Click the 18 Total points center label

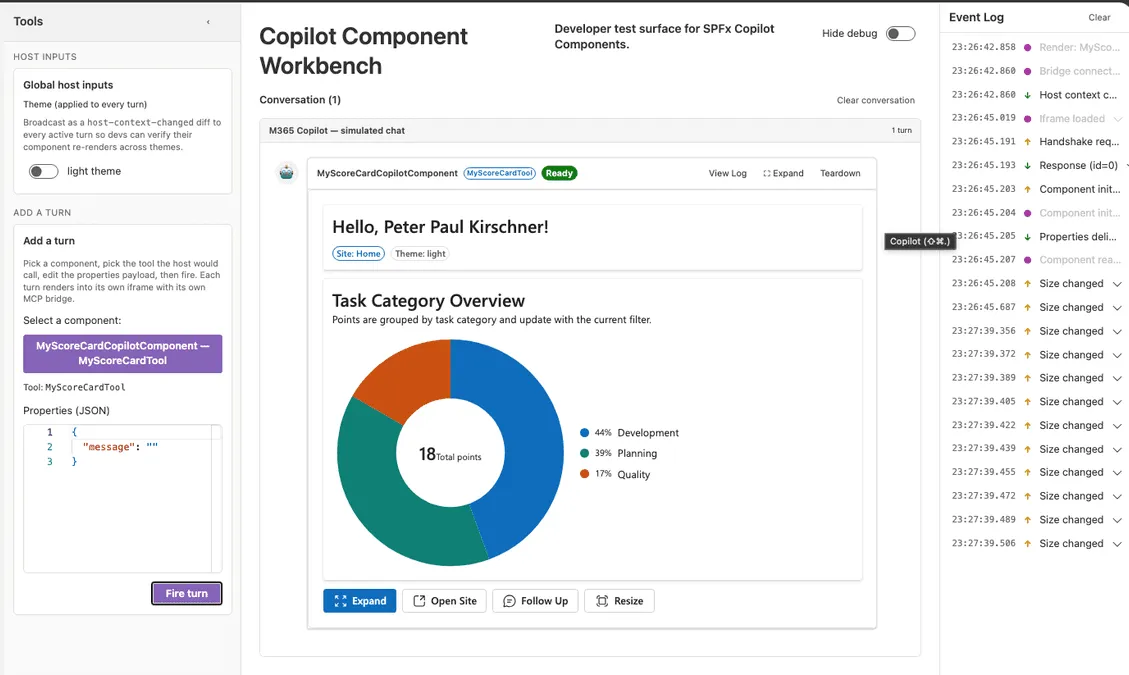pyautogui.click(x=450, y=455)
